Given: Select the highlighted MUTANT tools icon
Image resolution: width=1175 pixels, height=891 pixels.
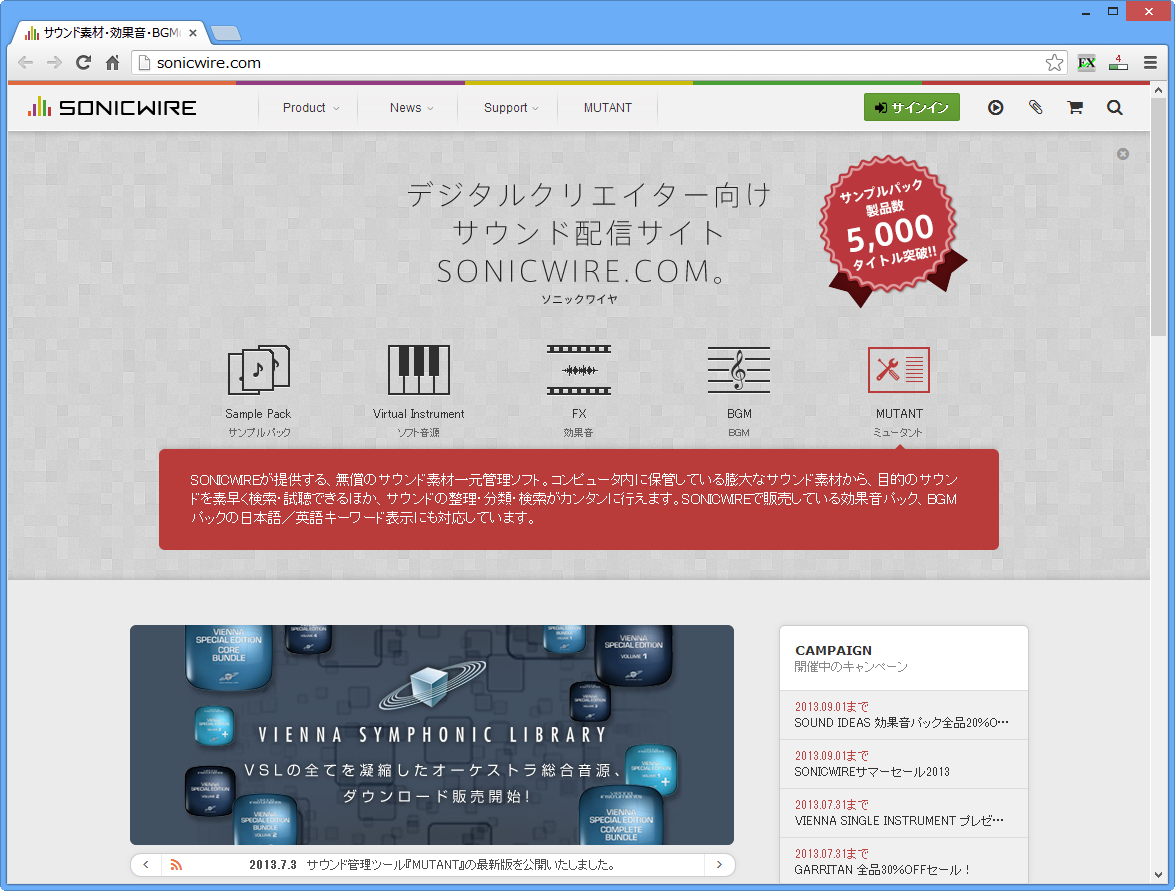Looking at the screenshot, I should (898, 370).
